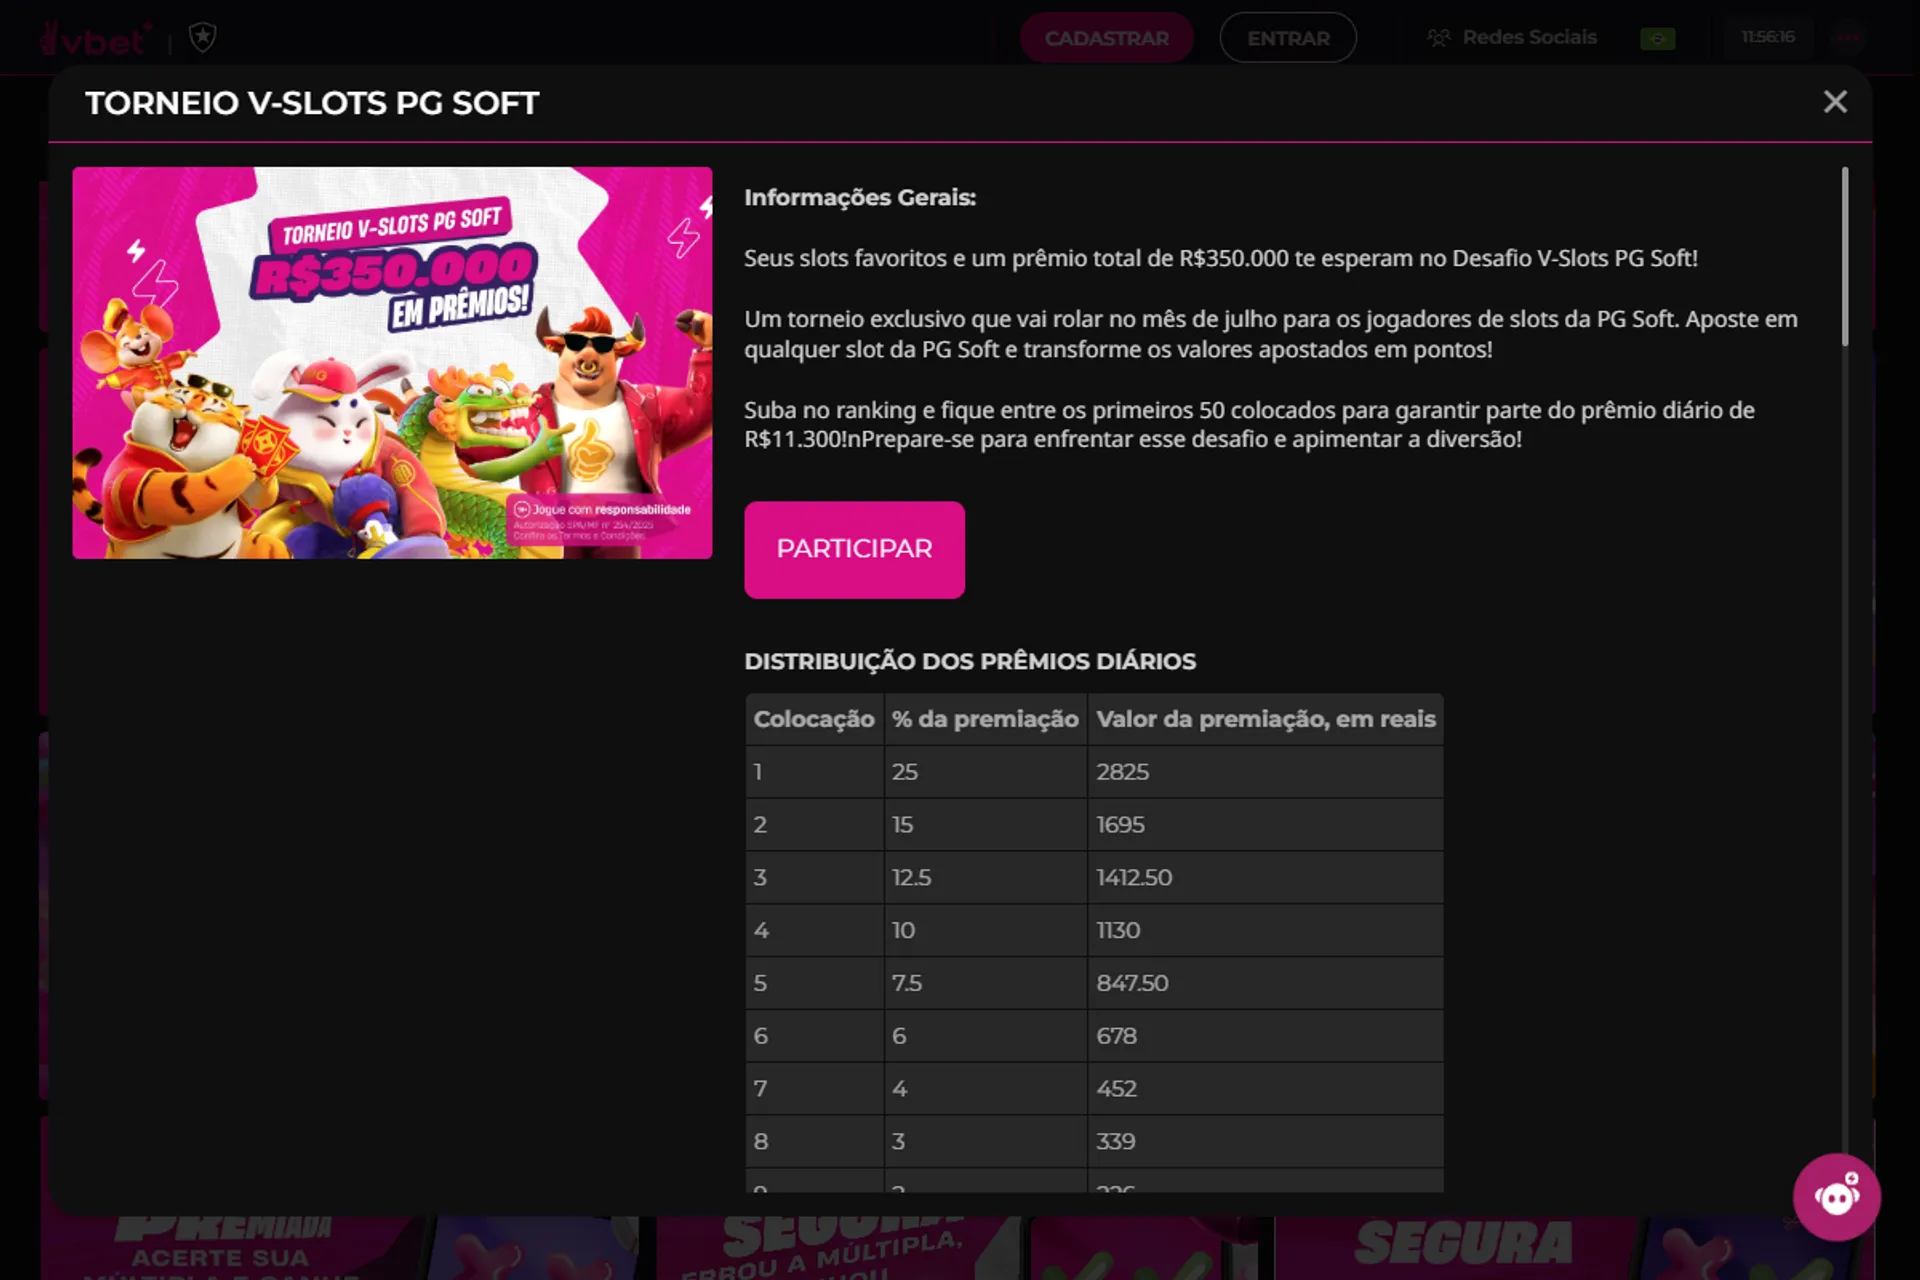
Task: Click the 'TORNEIO V-SLOTS PG SOFT' dialog title
Action: click(312, 103)
